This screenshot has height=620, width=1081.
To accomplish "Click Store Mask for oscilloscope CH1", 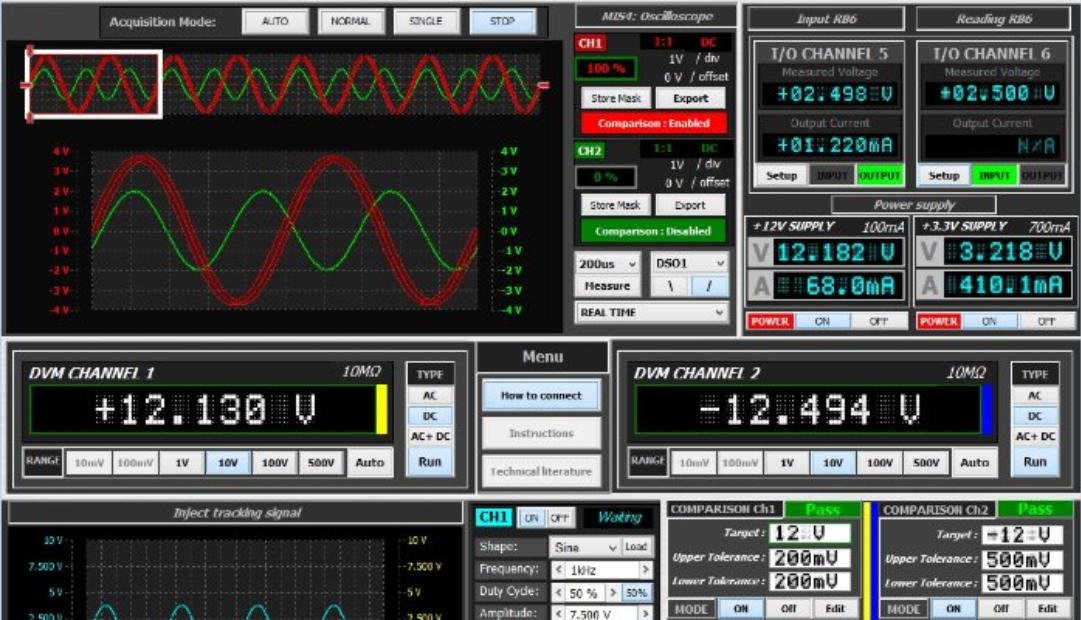I will 616,99.
